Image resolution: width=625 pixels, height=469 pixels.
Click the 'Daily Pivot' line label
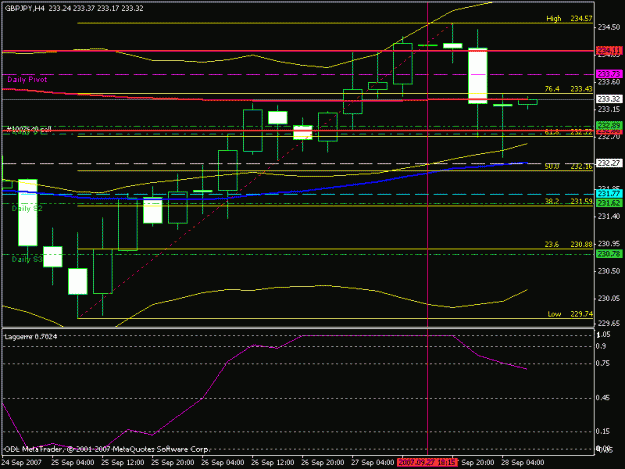[x=27, y=80]
